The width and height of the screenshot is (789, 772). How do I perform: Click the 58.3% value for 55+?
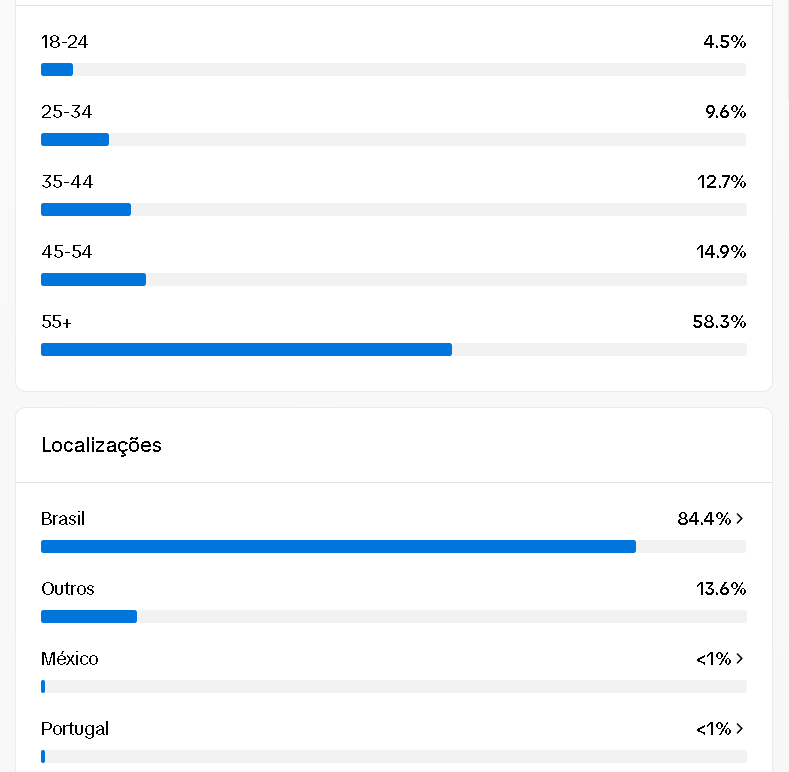[x=719, y=322]
